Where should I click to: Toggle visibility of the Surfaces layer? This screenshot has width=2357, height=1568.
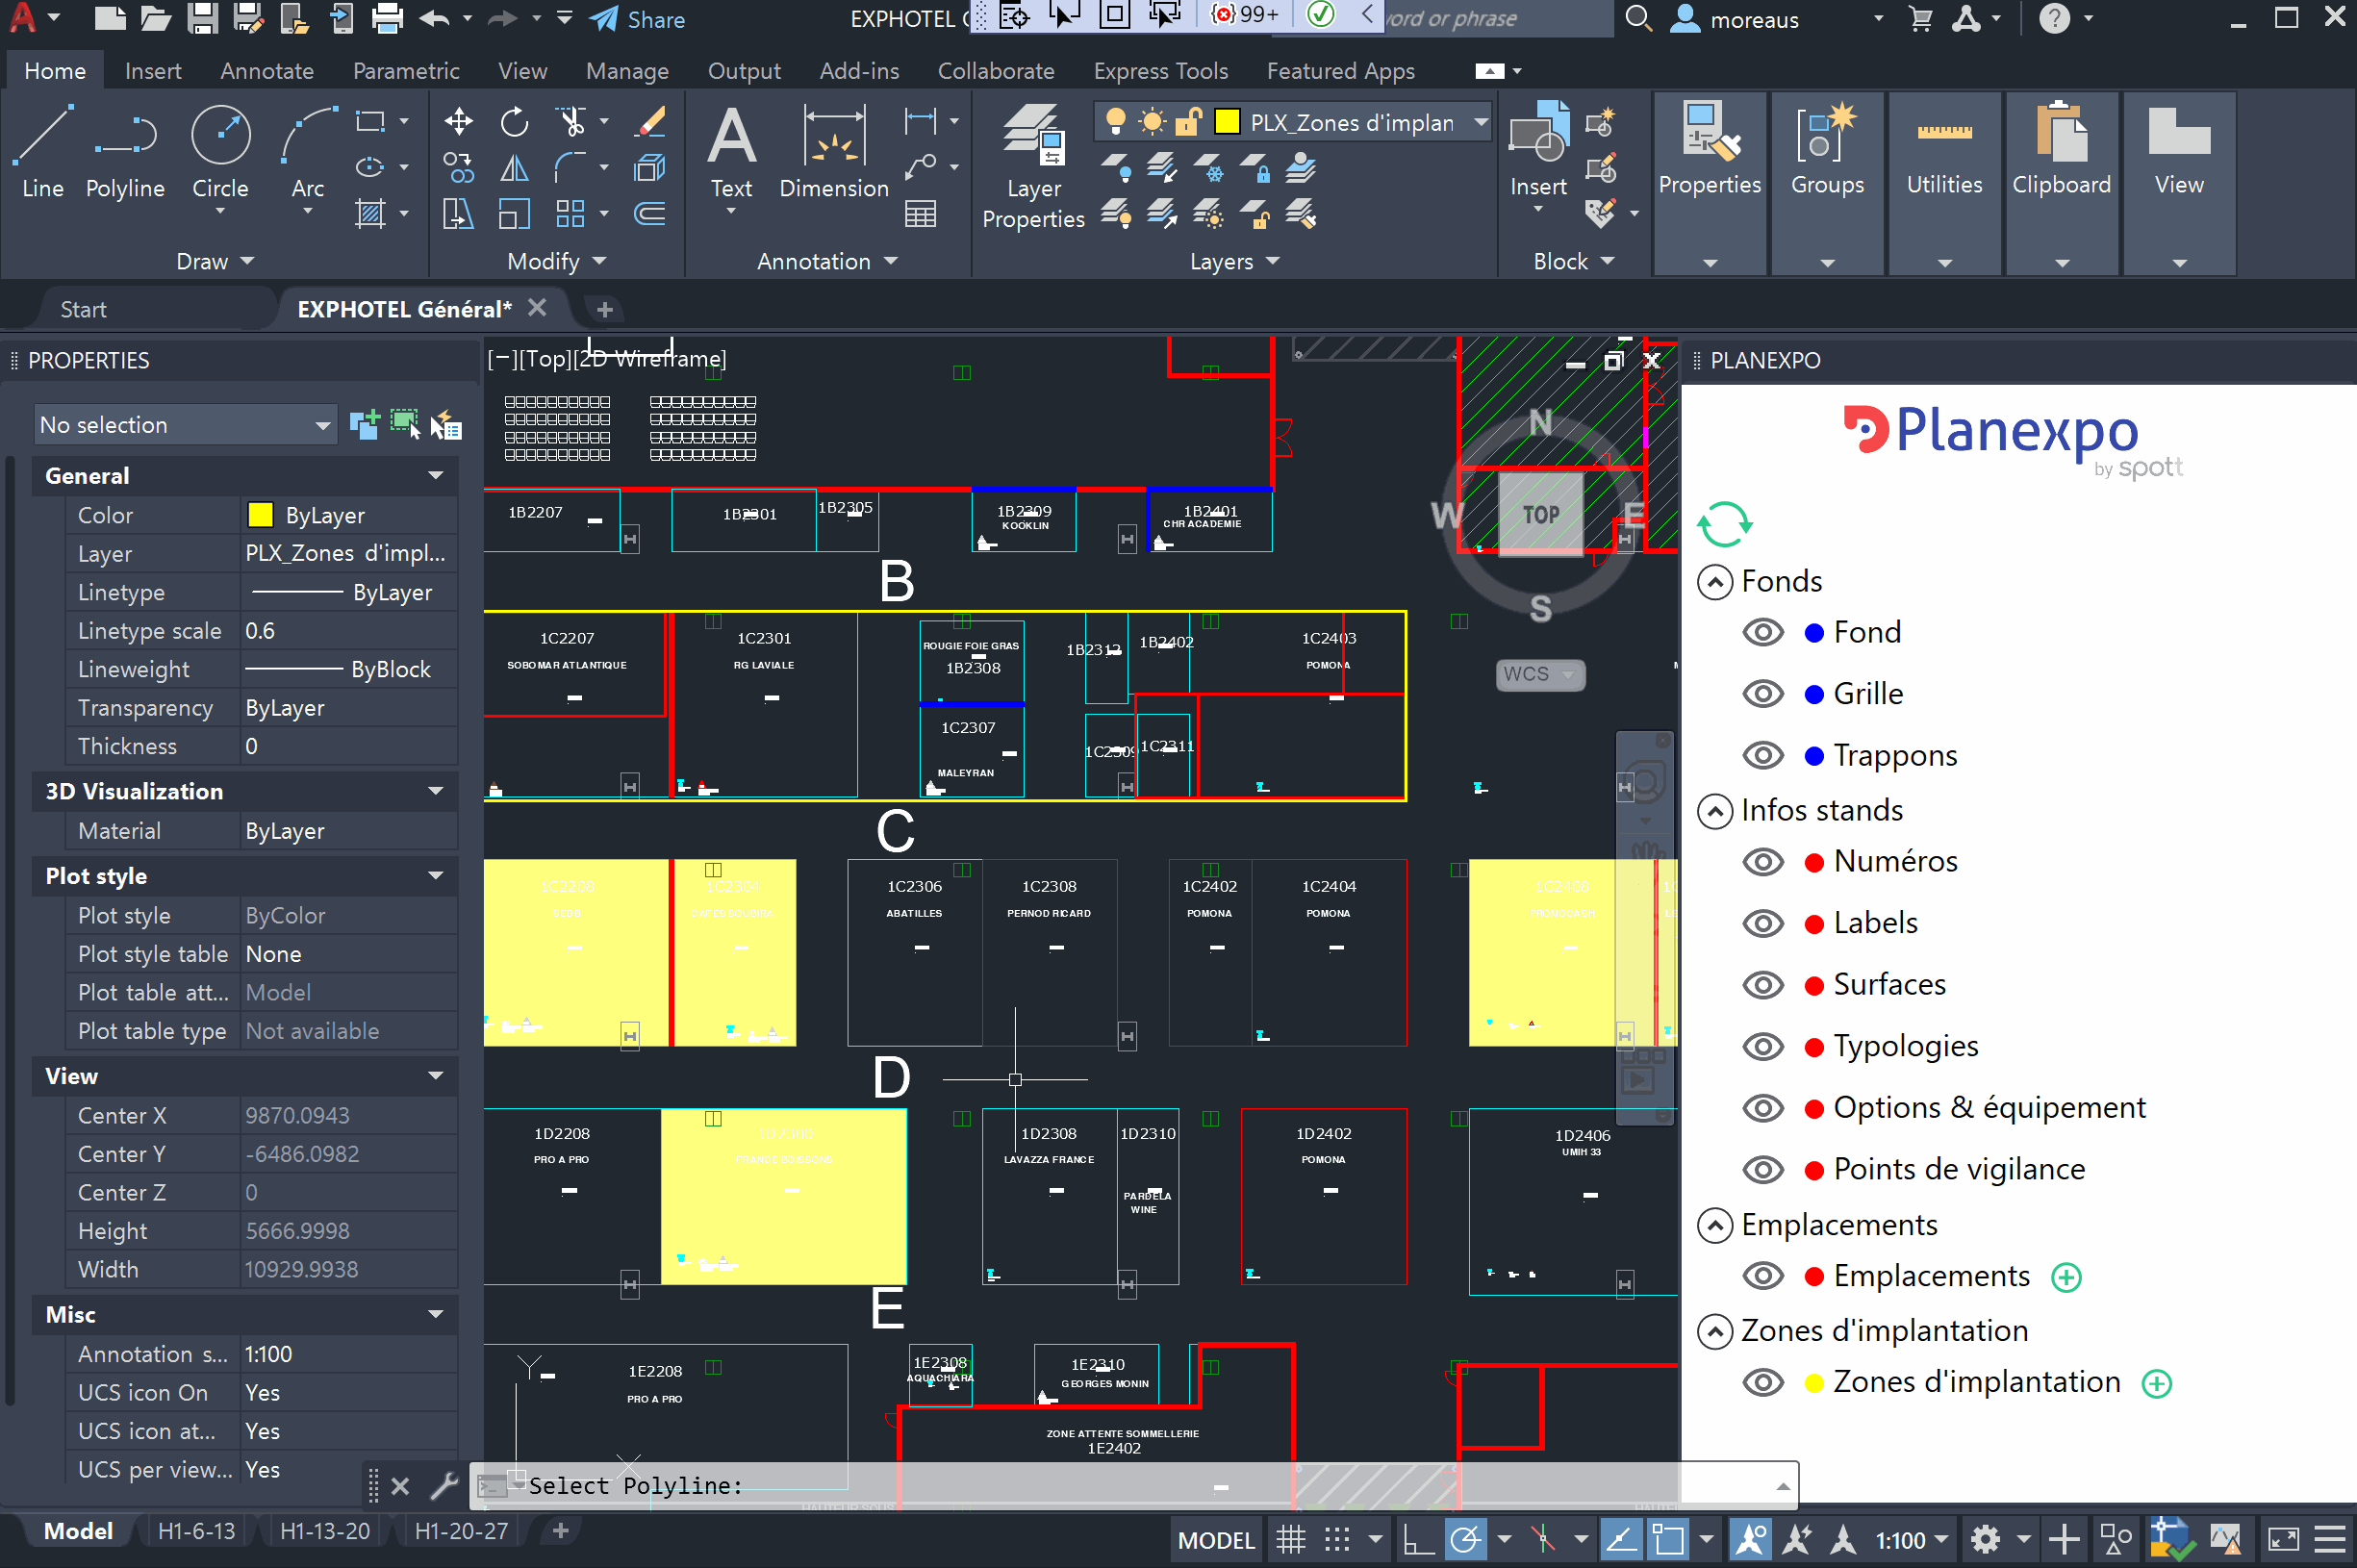click(x=1763, y=985)
